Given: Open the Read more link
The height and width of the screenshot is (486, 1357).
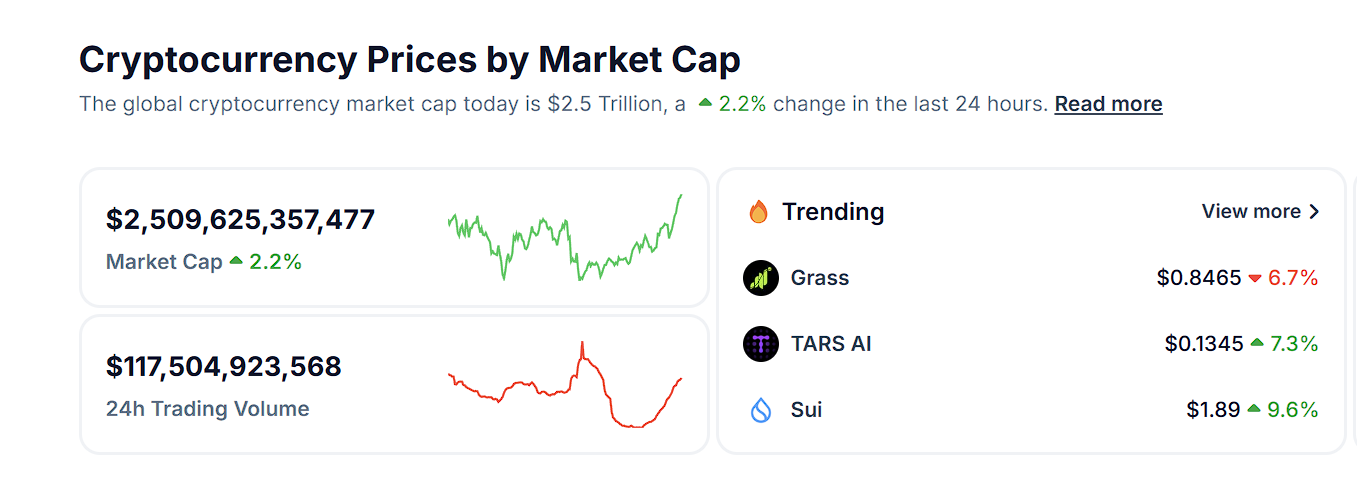Looking at the screenshot, I should coord(1108,104).
